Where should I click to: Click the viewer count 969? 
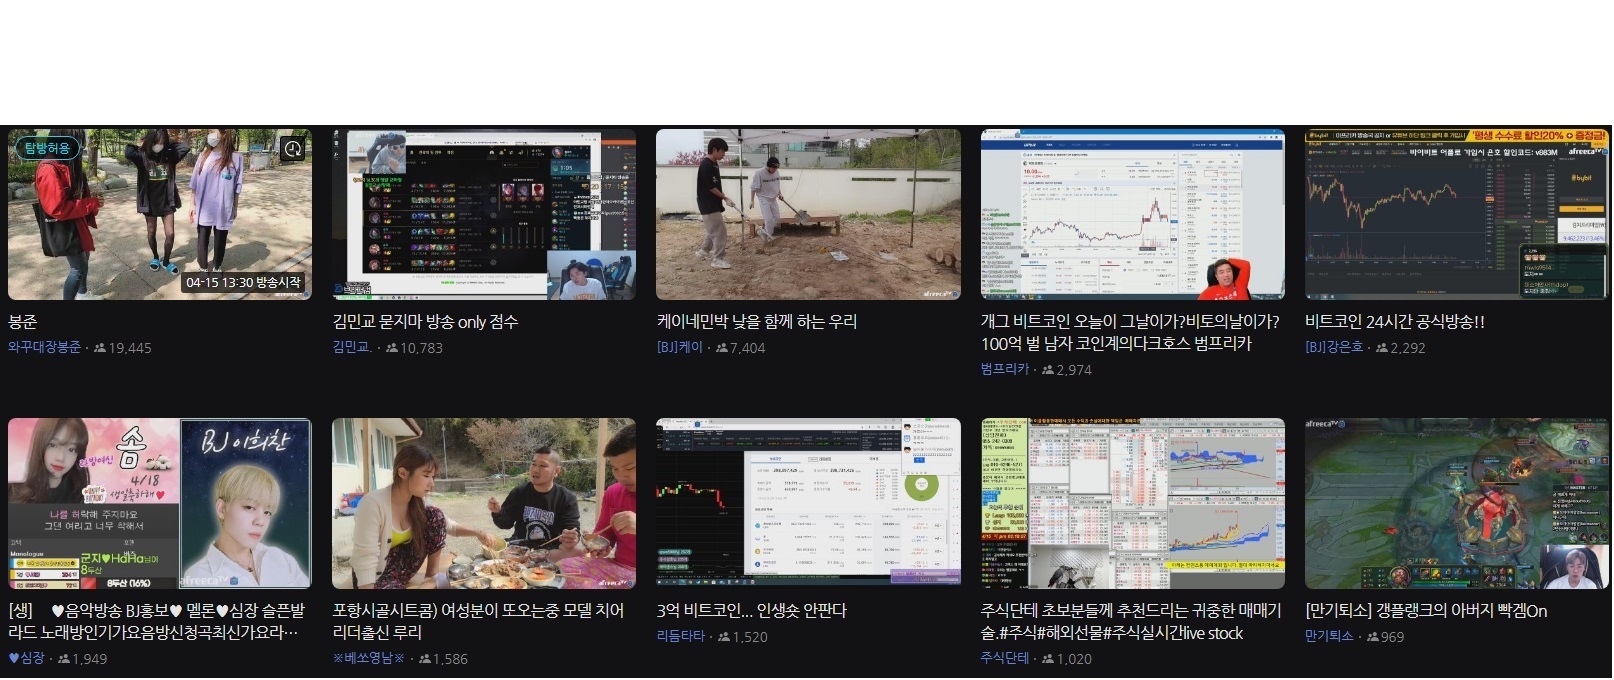pos(1393,637)
